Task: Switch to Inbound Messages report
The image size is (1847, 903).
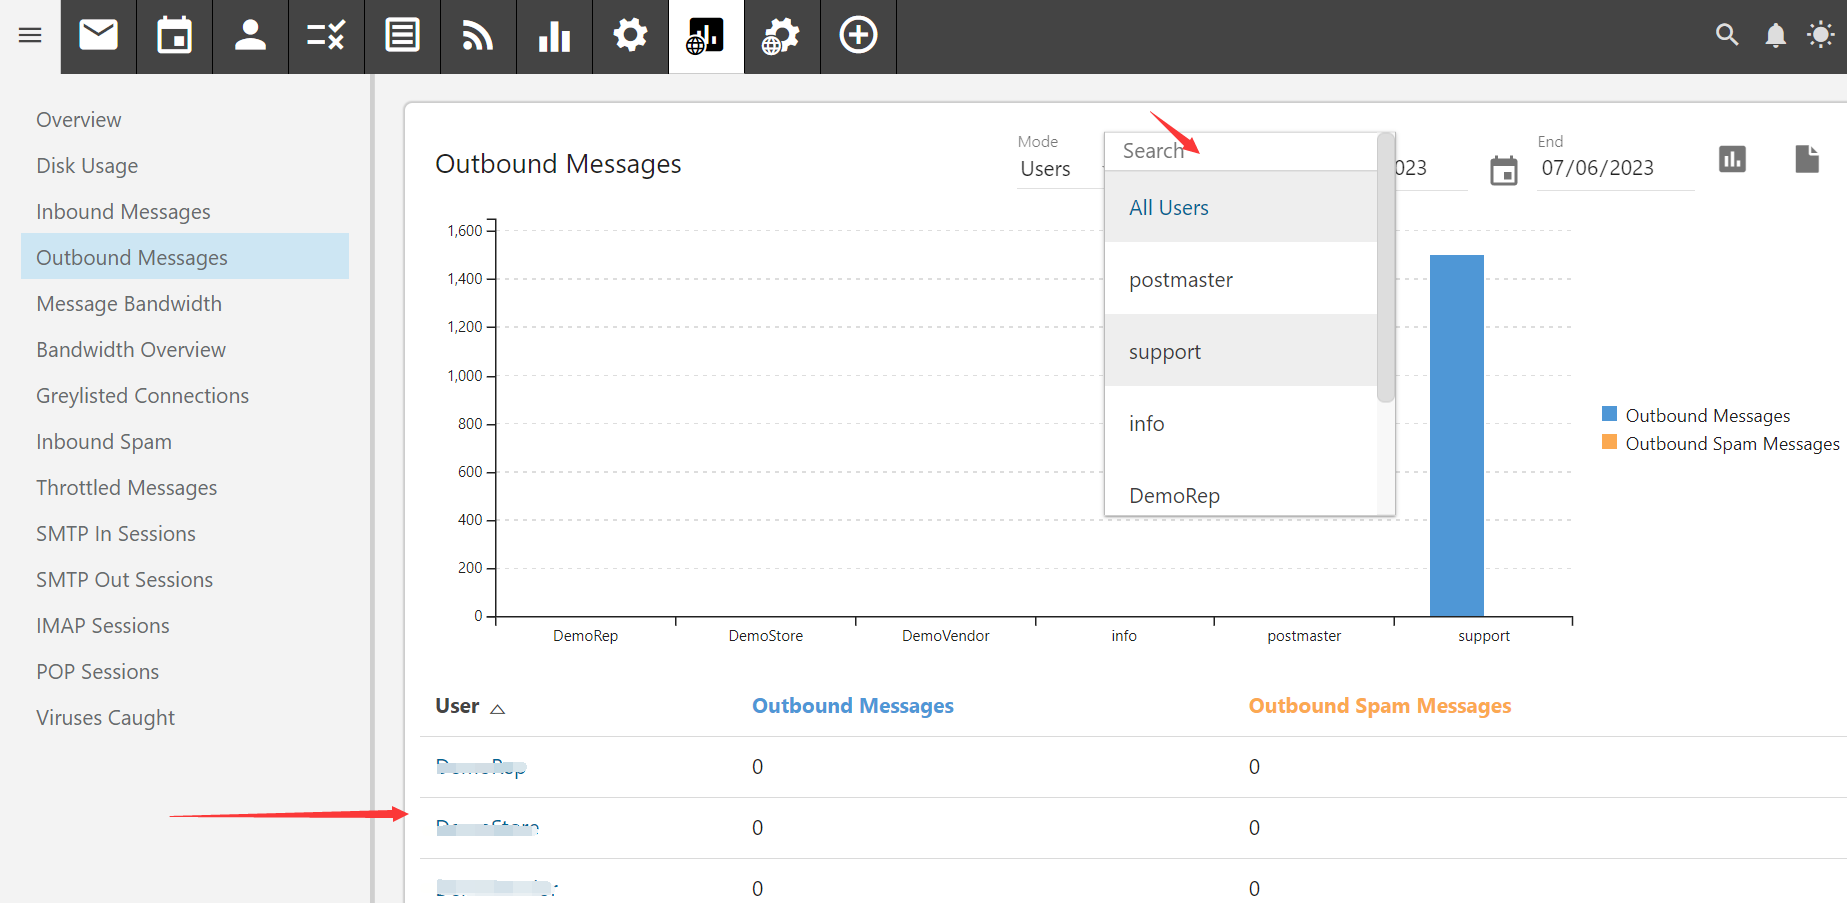Action: click(123, 211)
